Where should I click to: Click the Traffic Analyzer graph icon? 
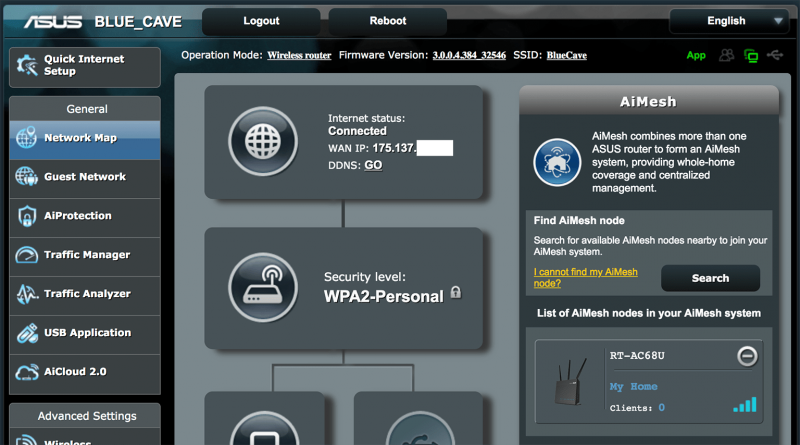[27, 294]
